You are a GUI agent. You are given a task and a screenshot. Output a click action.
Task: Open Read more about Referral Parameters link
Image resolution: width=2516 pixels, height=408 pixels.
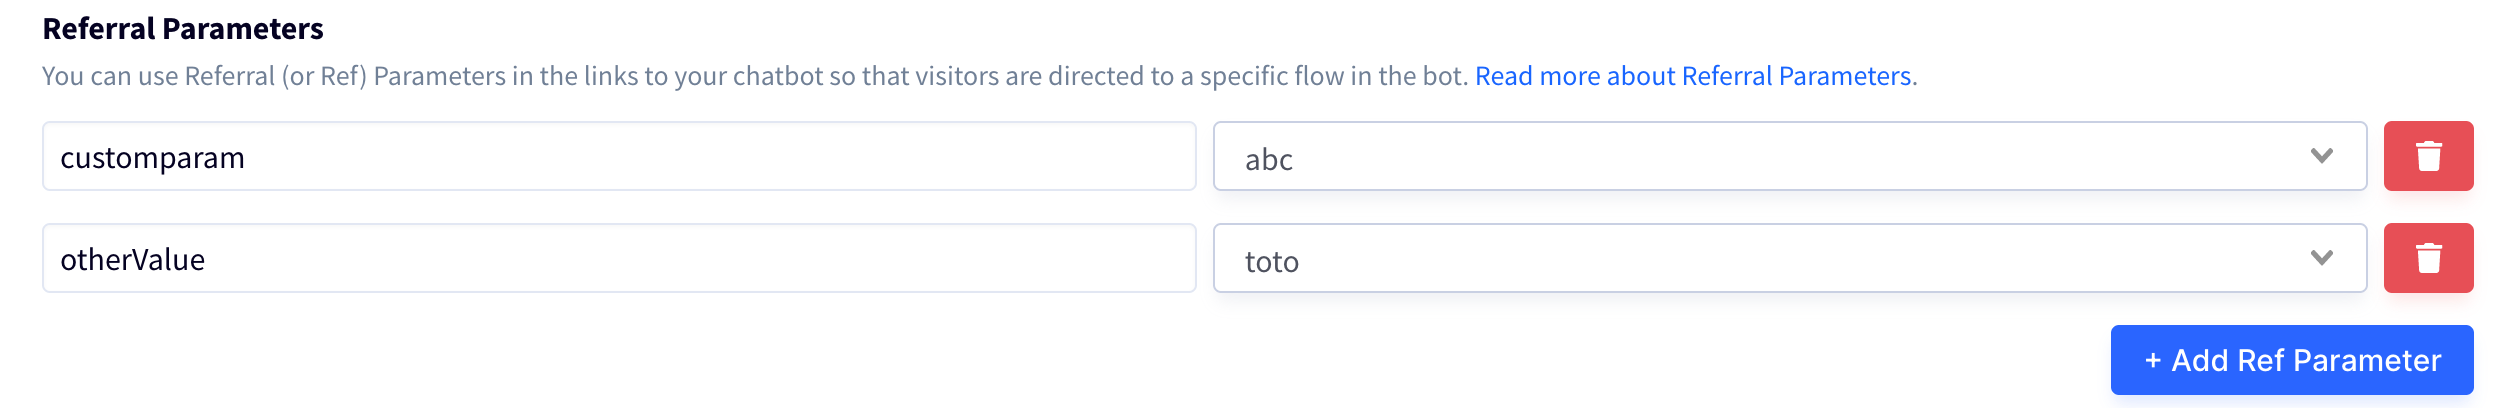1693,76
